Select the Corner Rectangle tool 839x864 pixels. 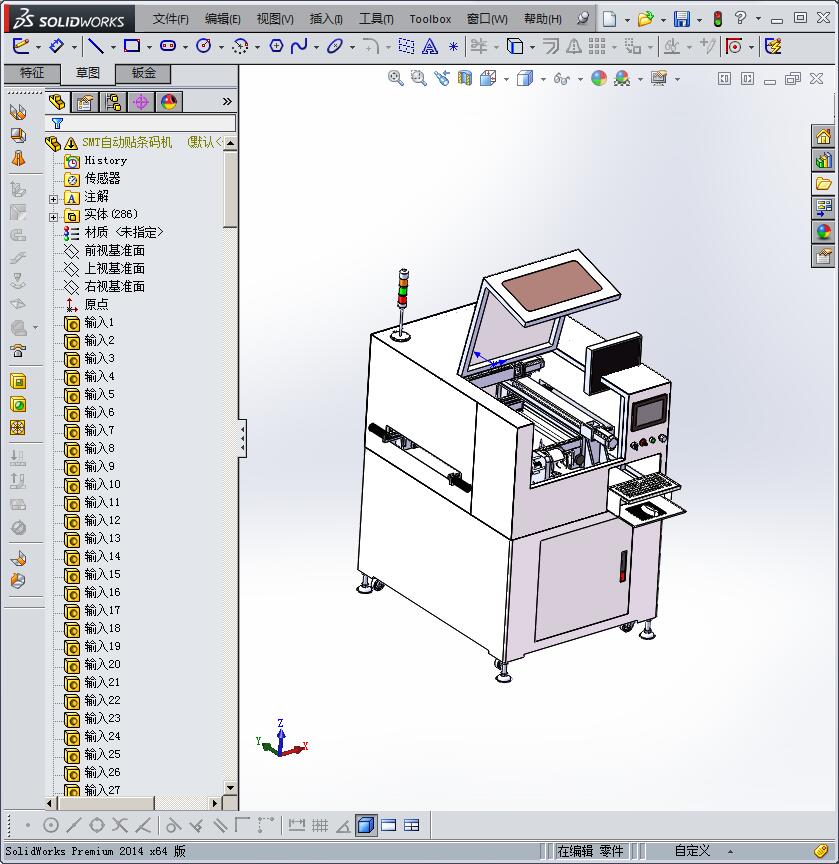132,46
